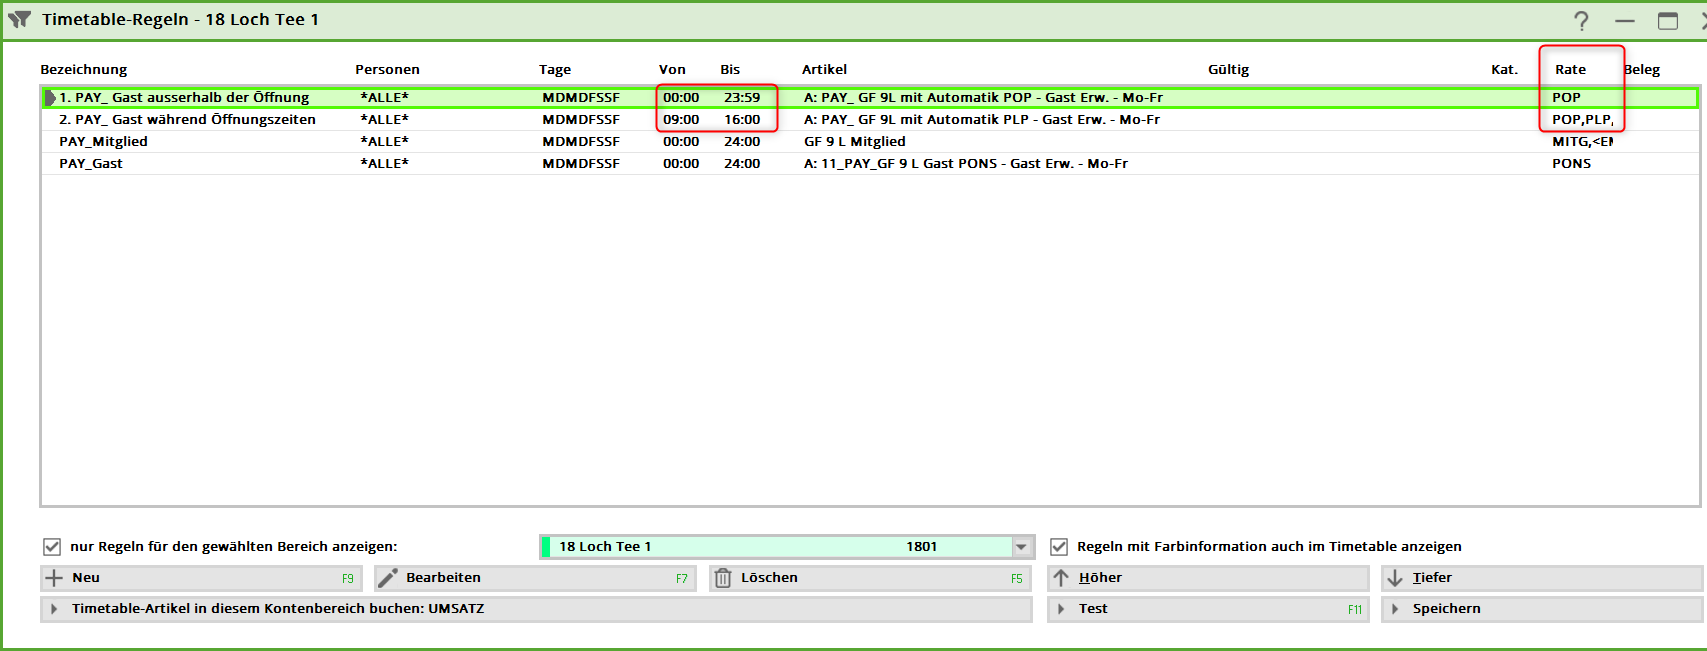Sort by the Bezeichnung column header
1707x651 pixels.
click(84, 70)
